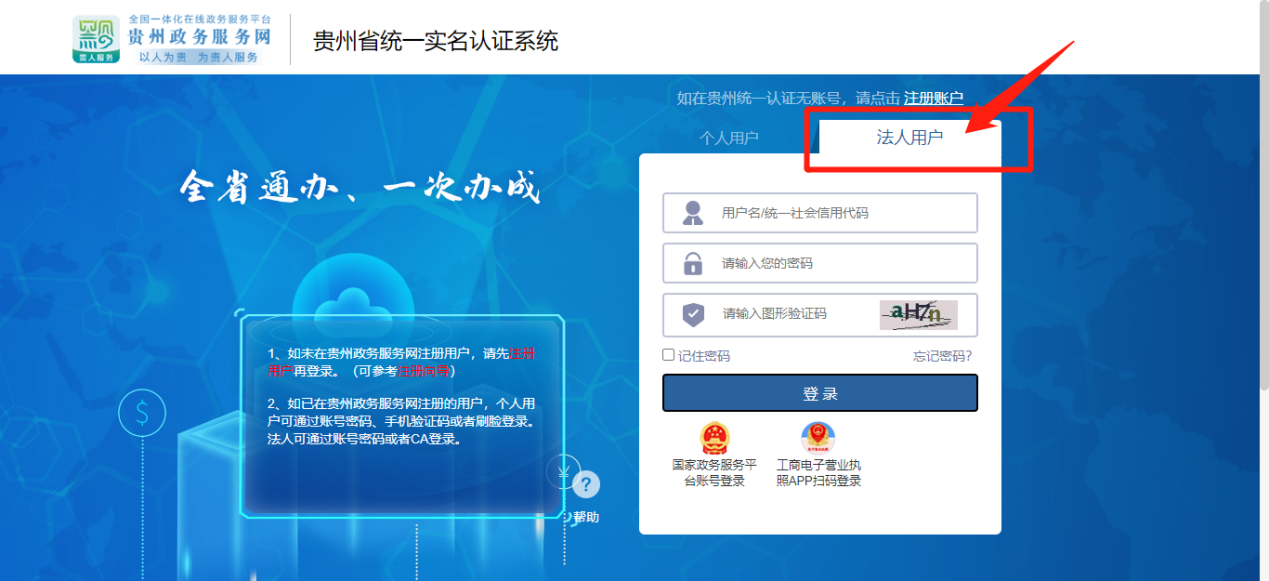Open the 注册账户 link at top
This screenshot has width=1269, height=581.
pyautogui.click(x=933, y=98)
